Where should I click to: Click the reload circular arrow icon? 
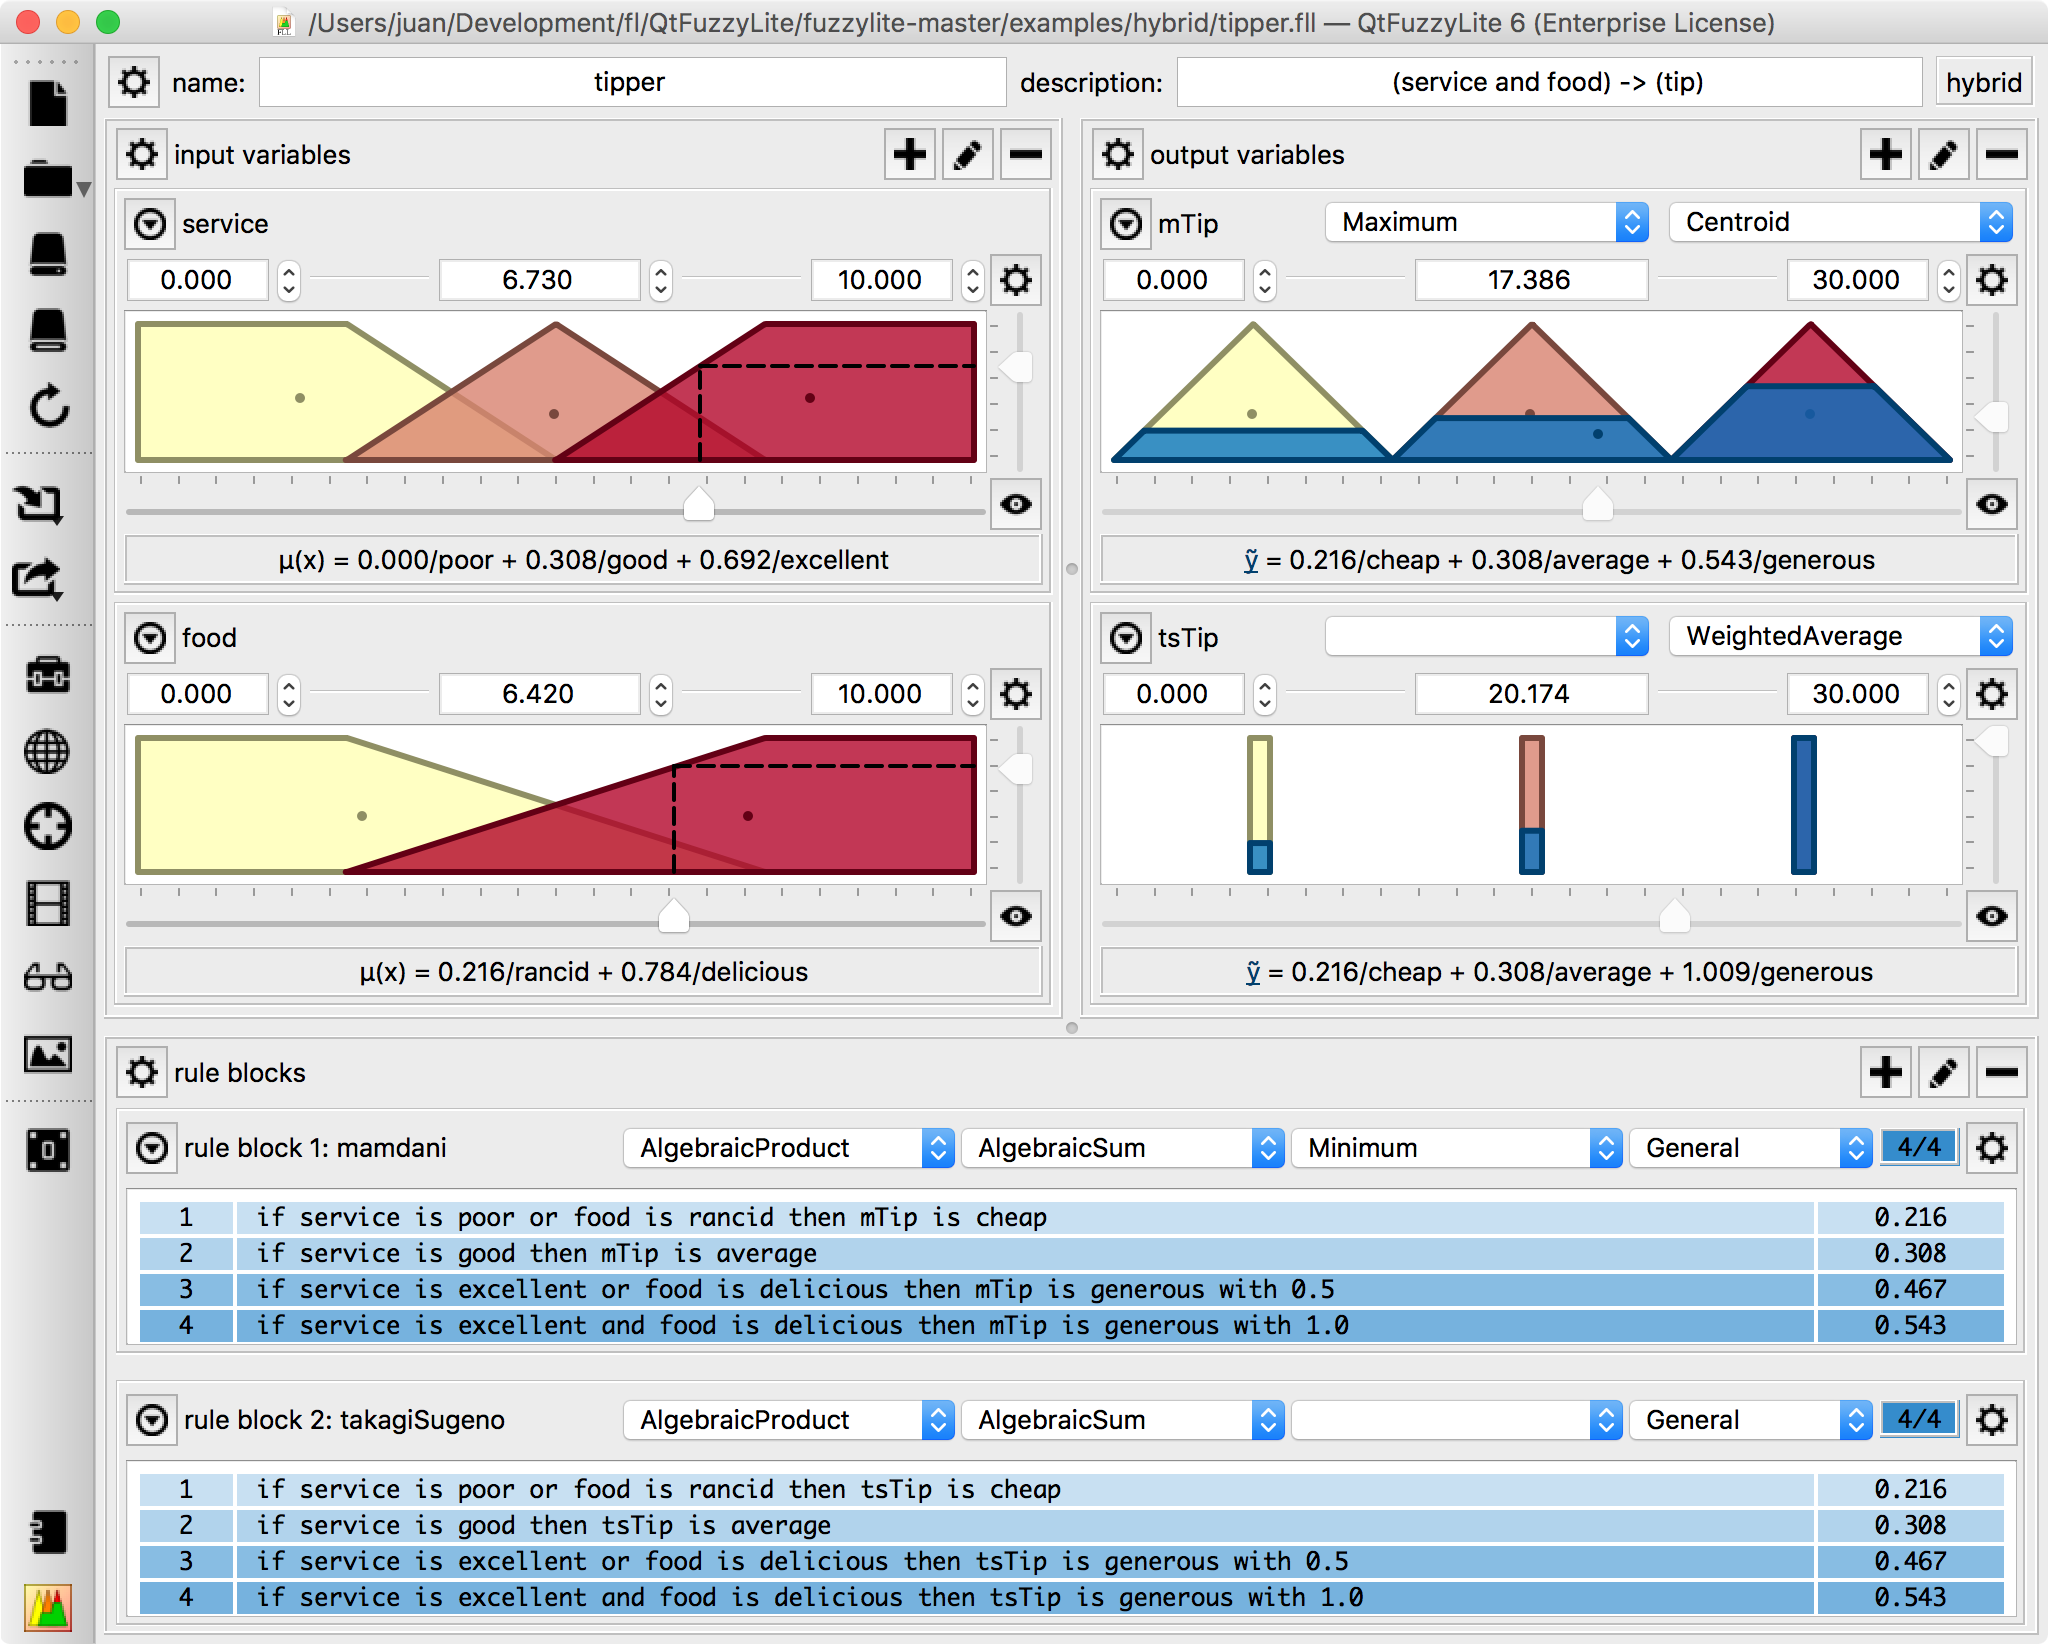point(48,407)
